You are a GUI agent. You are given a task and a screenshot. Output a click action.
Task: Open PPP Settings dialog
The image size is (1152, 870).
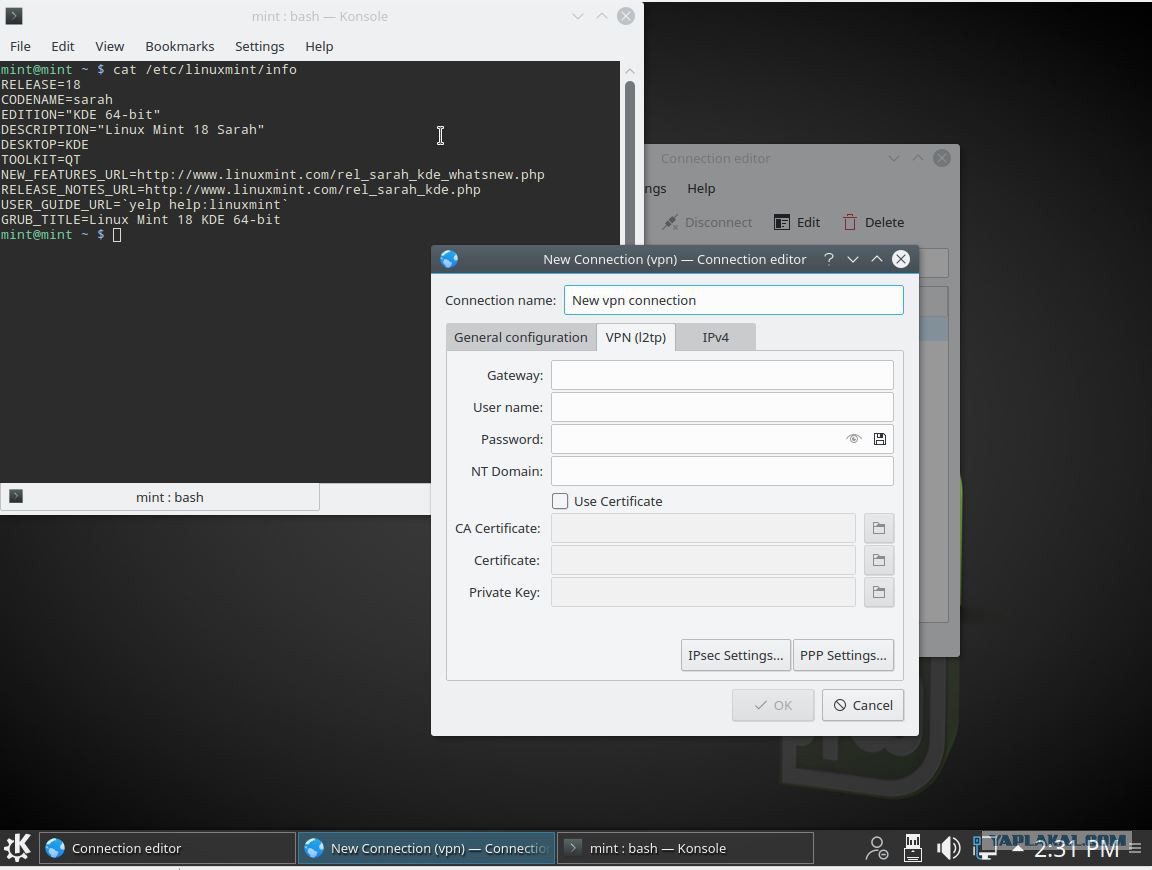tap(843, 655)
